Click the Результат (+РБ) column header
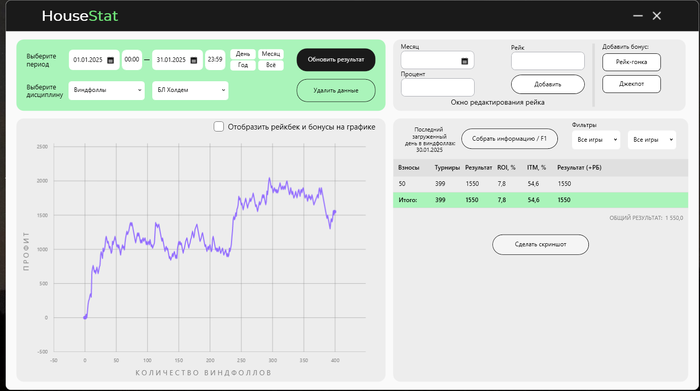 point(579,168)
